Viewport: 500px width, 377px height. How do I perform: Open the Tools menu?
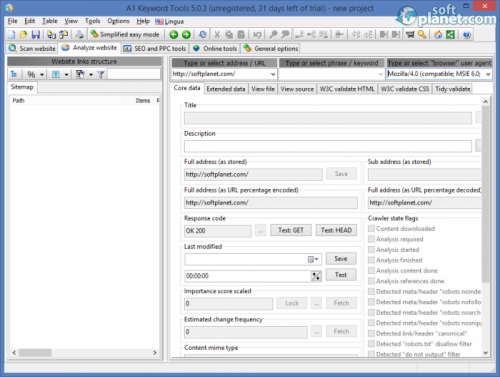click(92, 21)
